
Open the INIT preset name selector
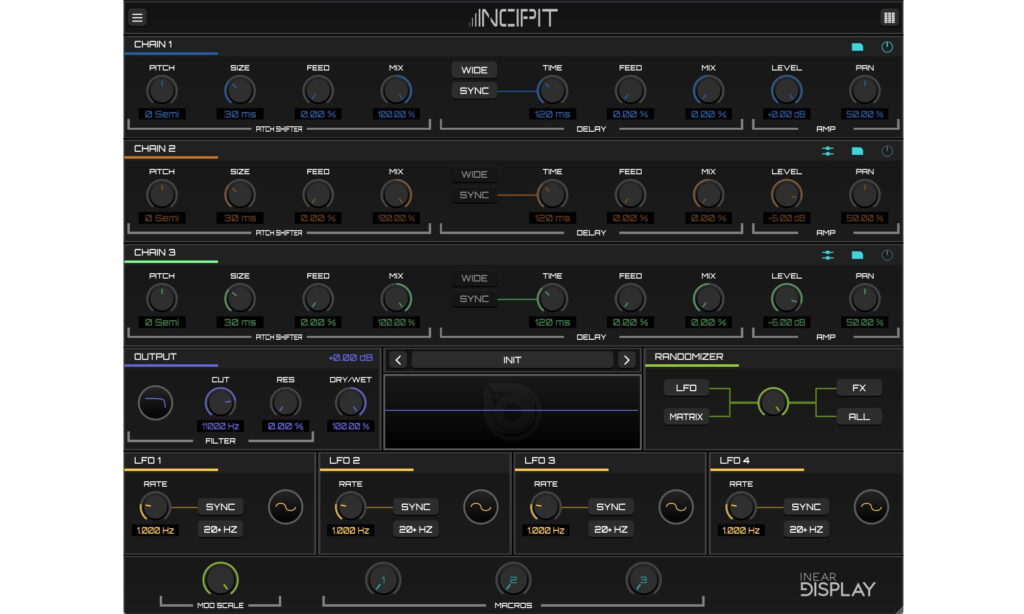(x=512, y=360)
